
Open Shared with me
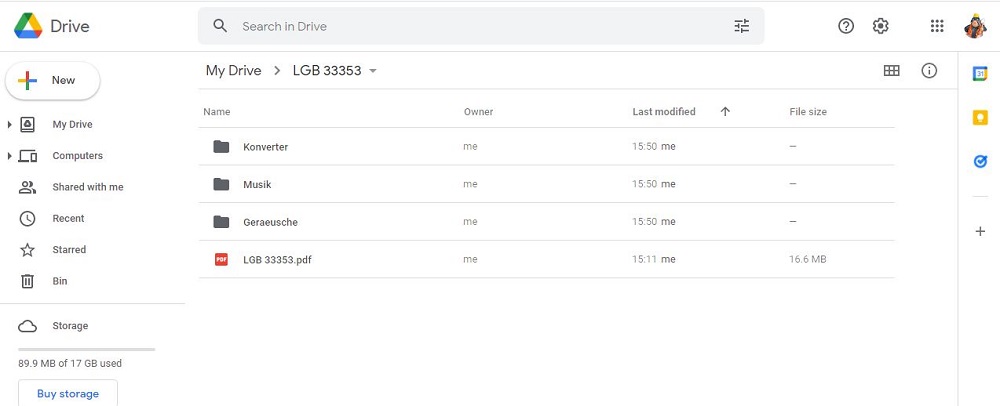click(x=88, y=187)
